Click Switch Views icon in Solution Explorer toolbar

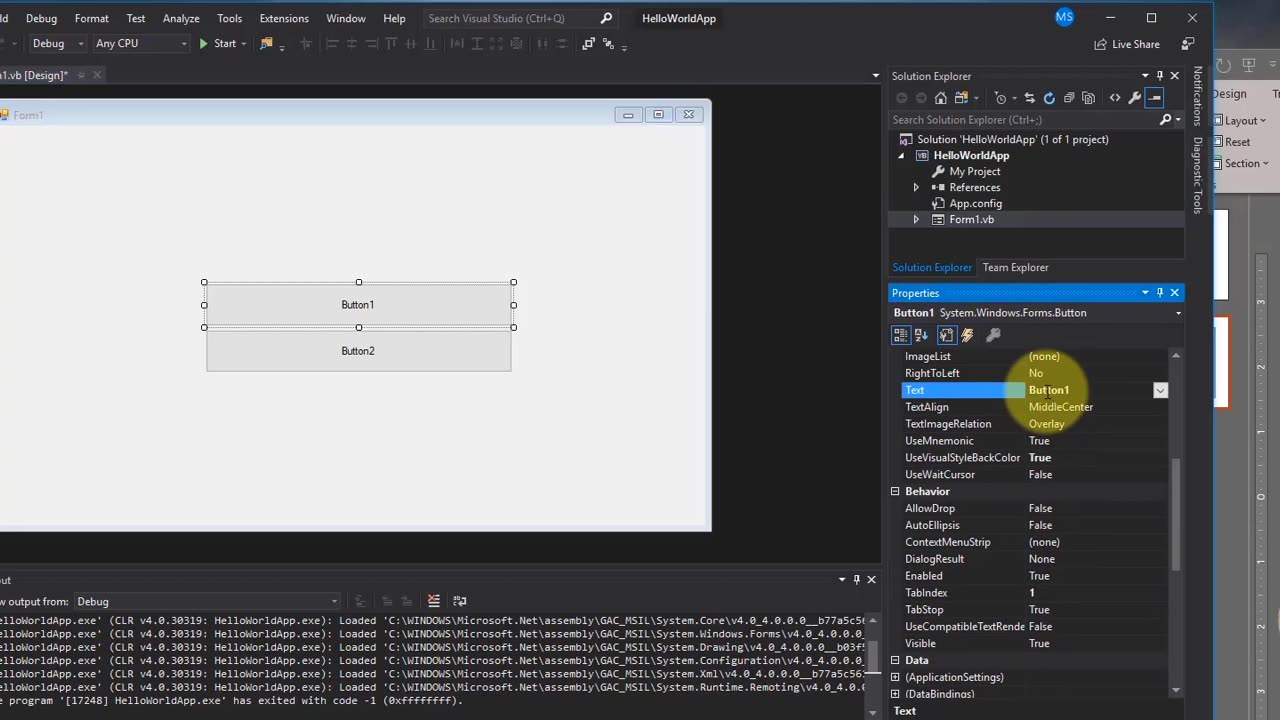[962, 98]
